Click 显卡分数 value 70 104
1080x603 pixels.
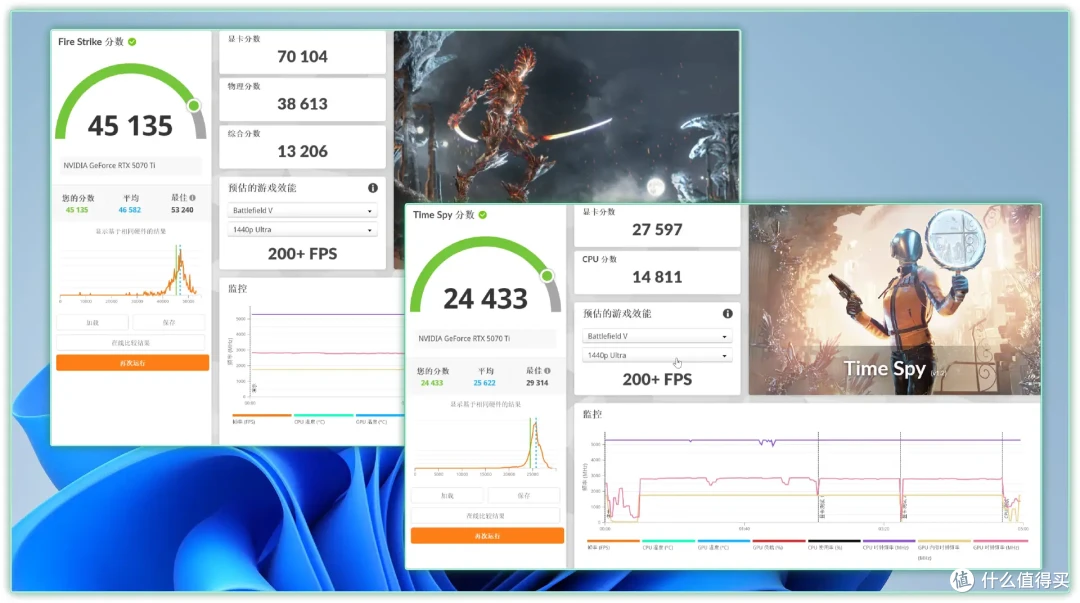click(302, 57)
